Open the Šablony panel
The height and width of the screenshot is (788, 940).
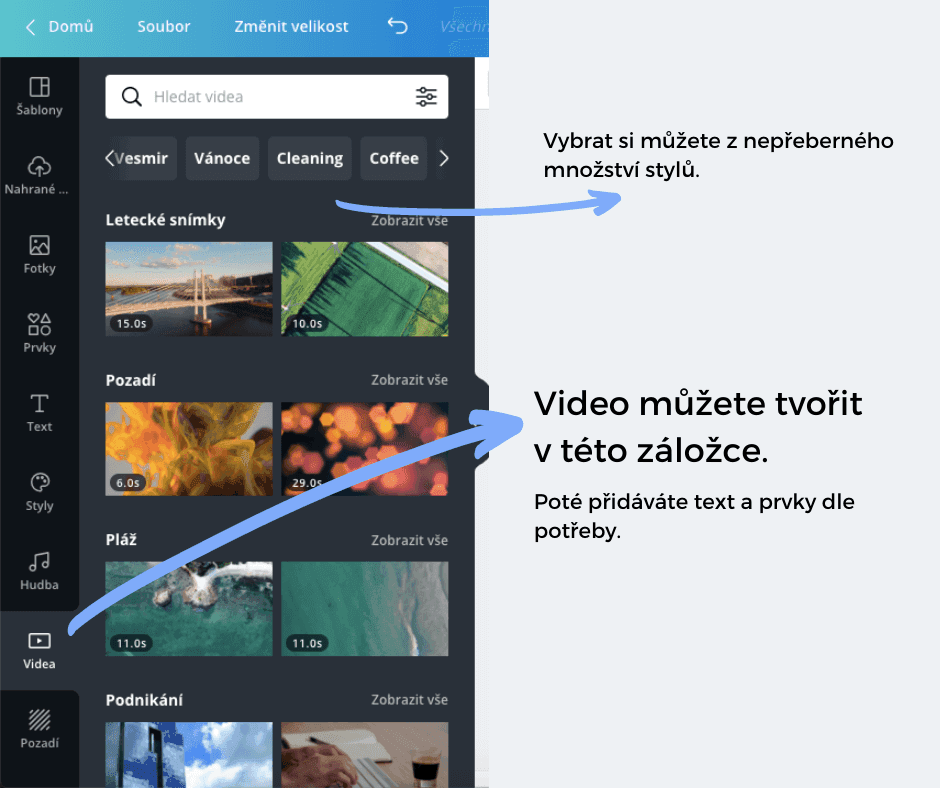[x=39, y=95]
